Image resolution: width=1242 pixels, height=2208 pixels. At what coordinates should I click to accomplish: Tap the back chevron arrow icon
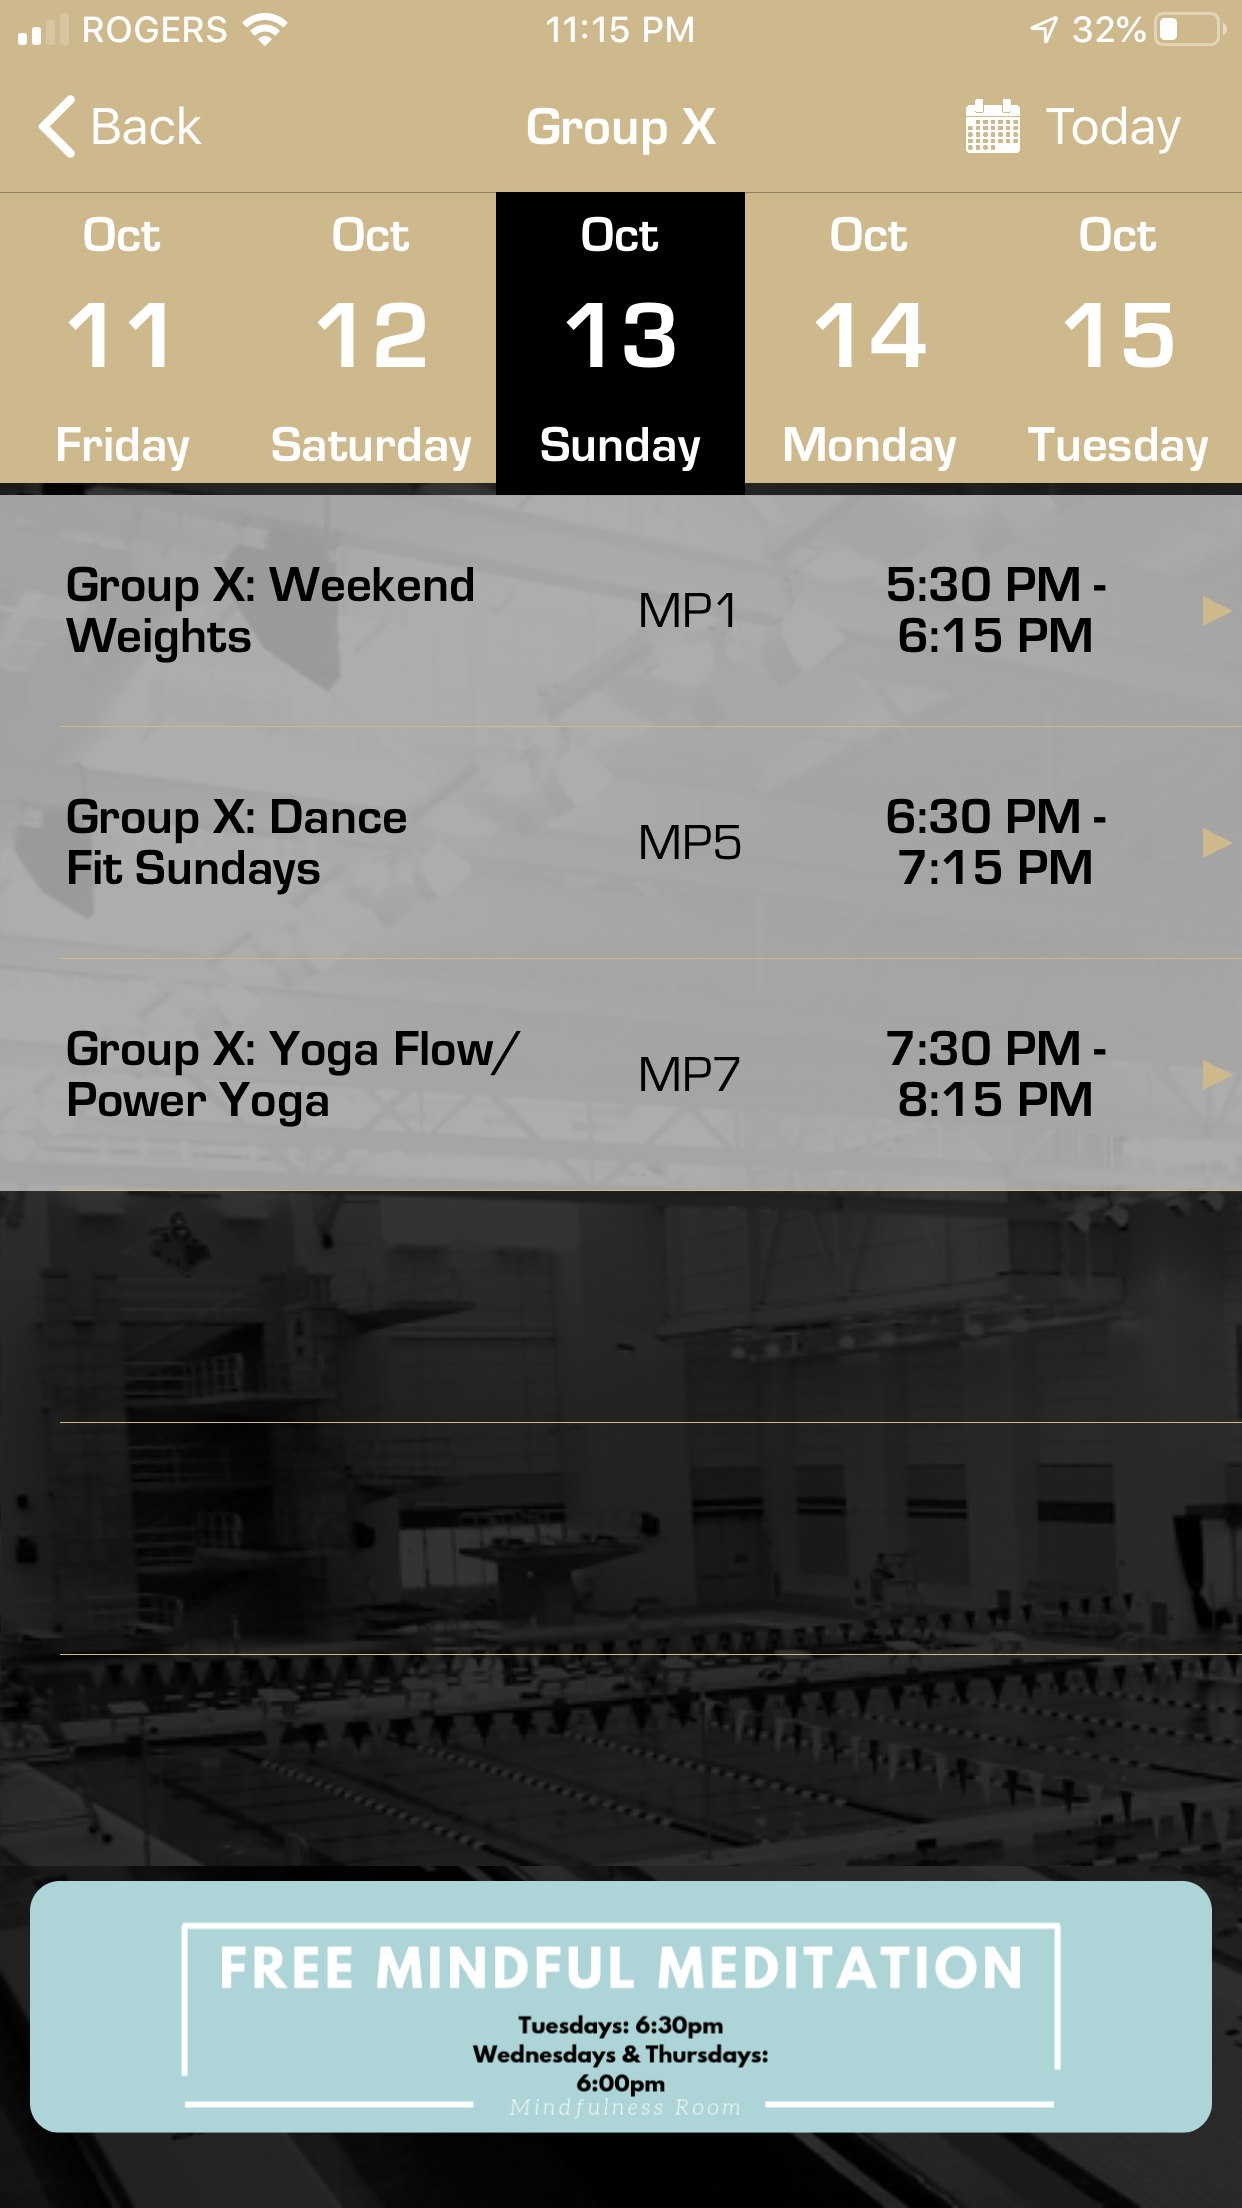pyautogui.click(x=58, y=127)
